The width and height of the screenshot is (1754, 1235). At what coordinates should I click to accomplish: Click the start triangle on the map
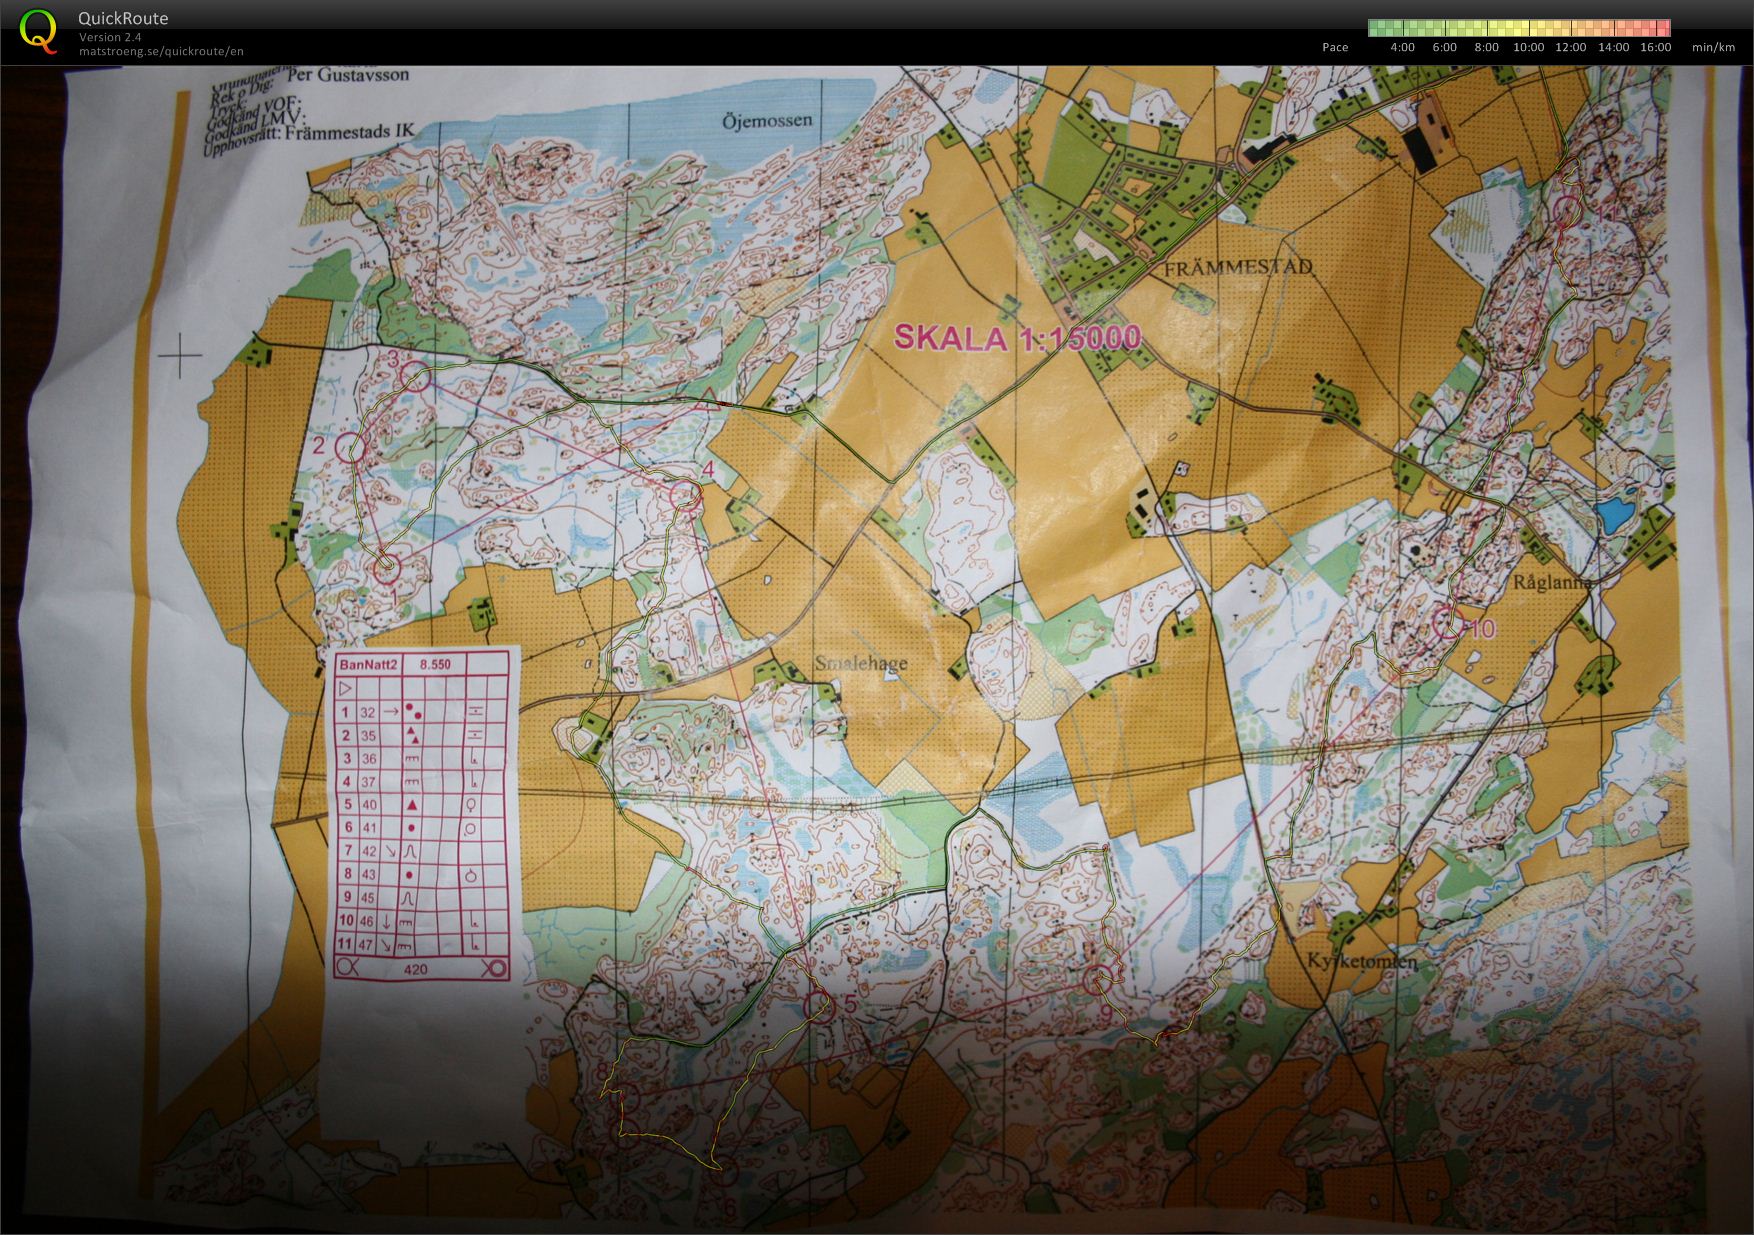tap(709, 400)
